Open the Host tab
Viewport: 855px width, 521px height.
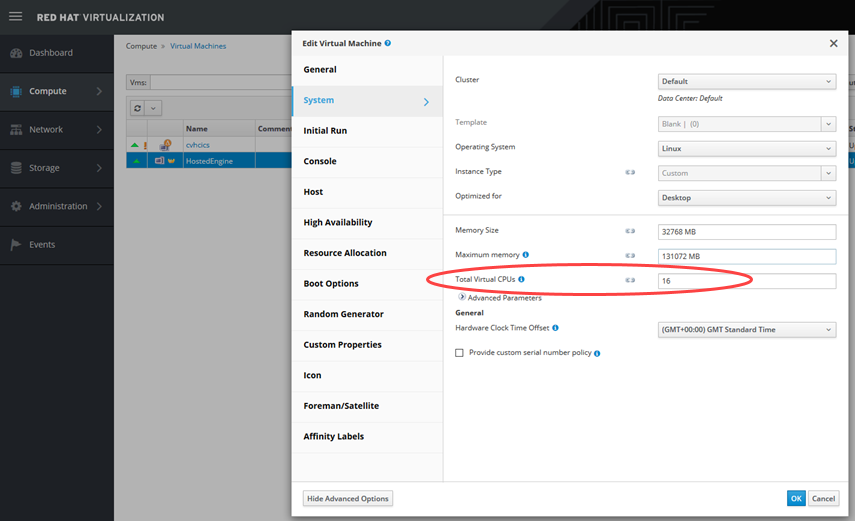(x=367, y=192)
